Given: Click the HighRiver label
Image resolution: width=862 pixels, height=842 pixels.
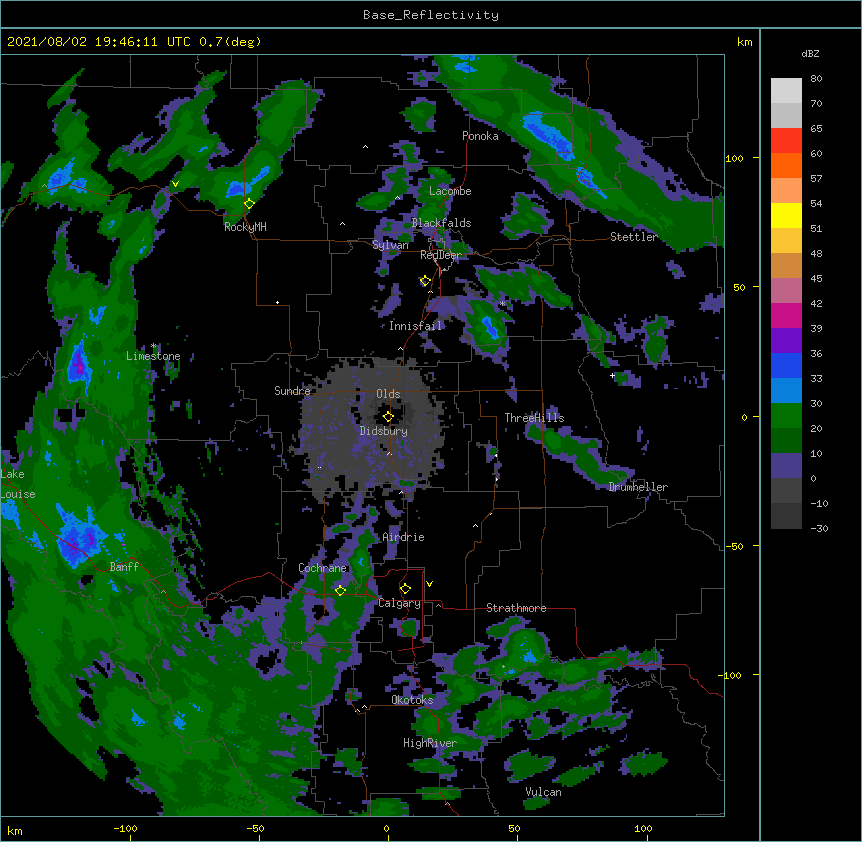Looking at the screenshot, I should 430,743.
